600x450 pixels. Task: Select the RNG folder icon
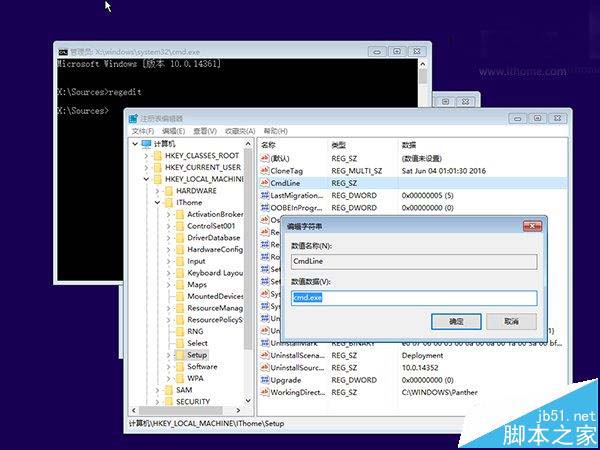pyautogui.click(x=179, y=331)
